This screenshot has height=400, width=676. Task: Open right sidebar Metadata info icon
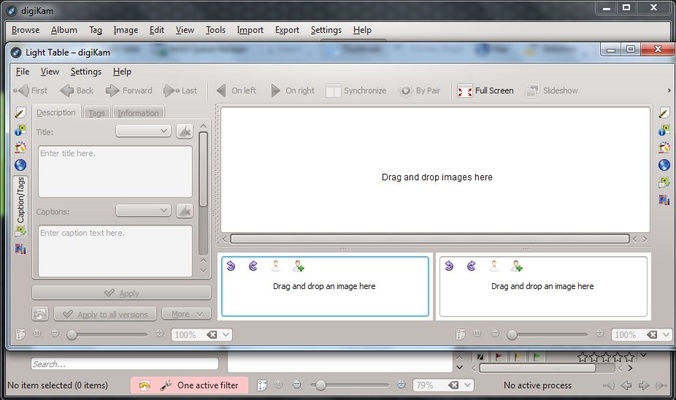tap(664, 130)
